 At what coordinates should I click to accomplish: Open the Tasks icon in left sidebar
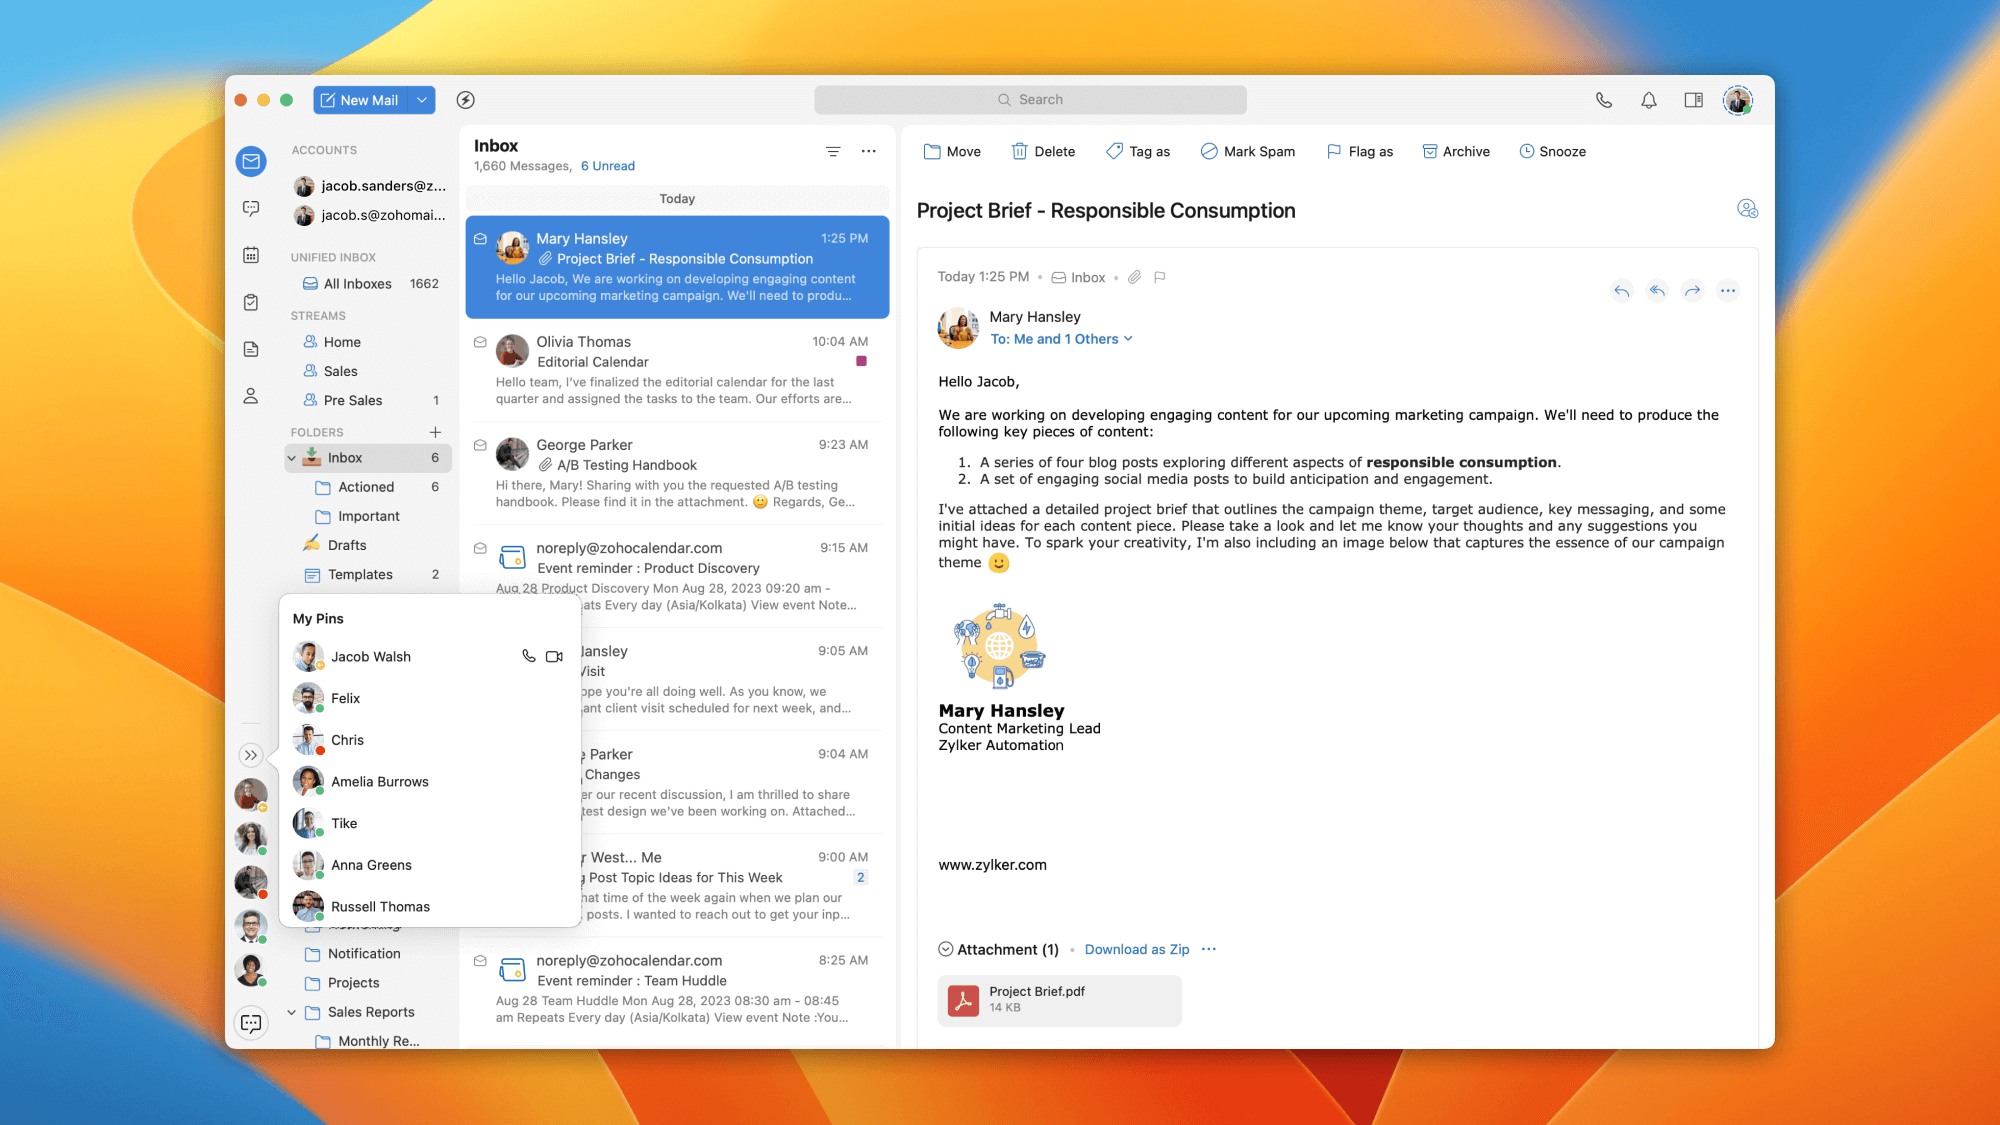point(251,302)
